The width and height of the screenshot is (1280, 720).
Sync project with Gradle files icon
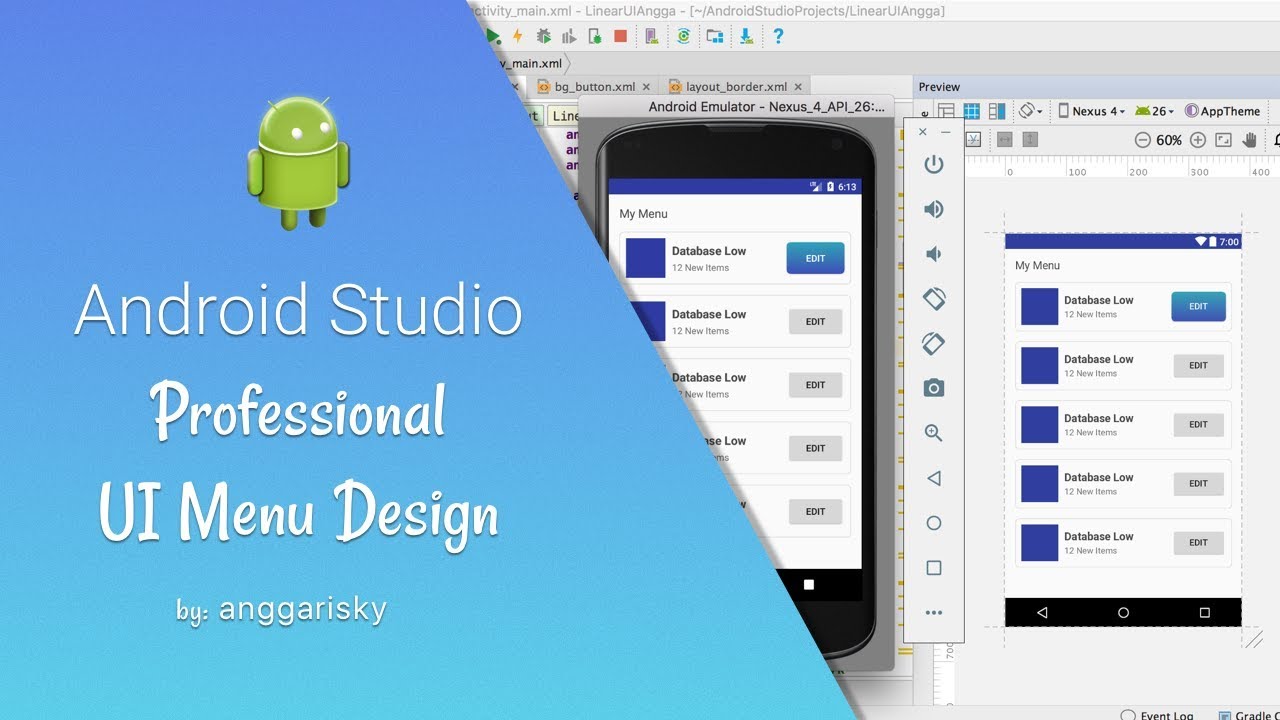(684, 36)
